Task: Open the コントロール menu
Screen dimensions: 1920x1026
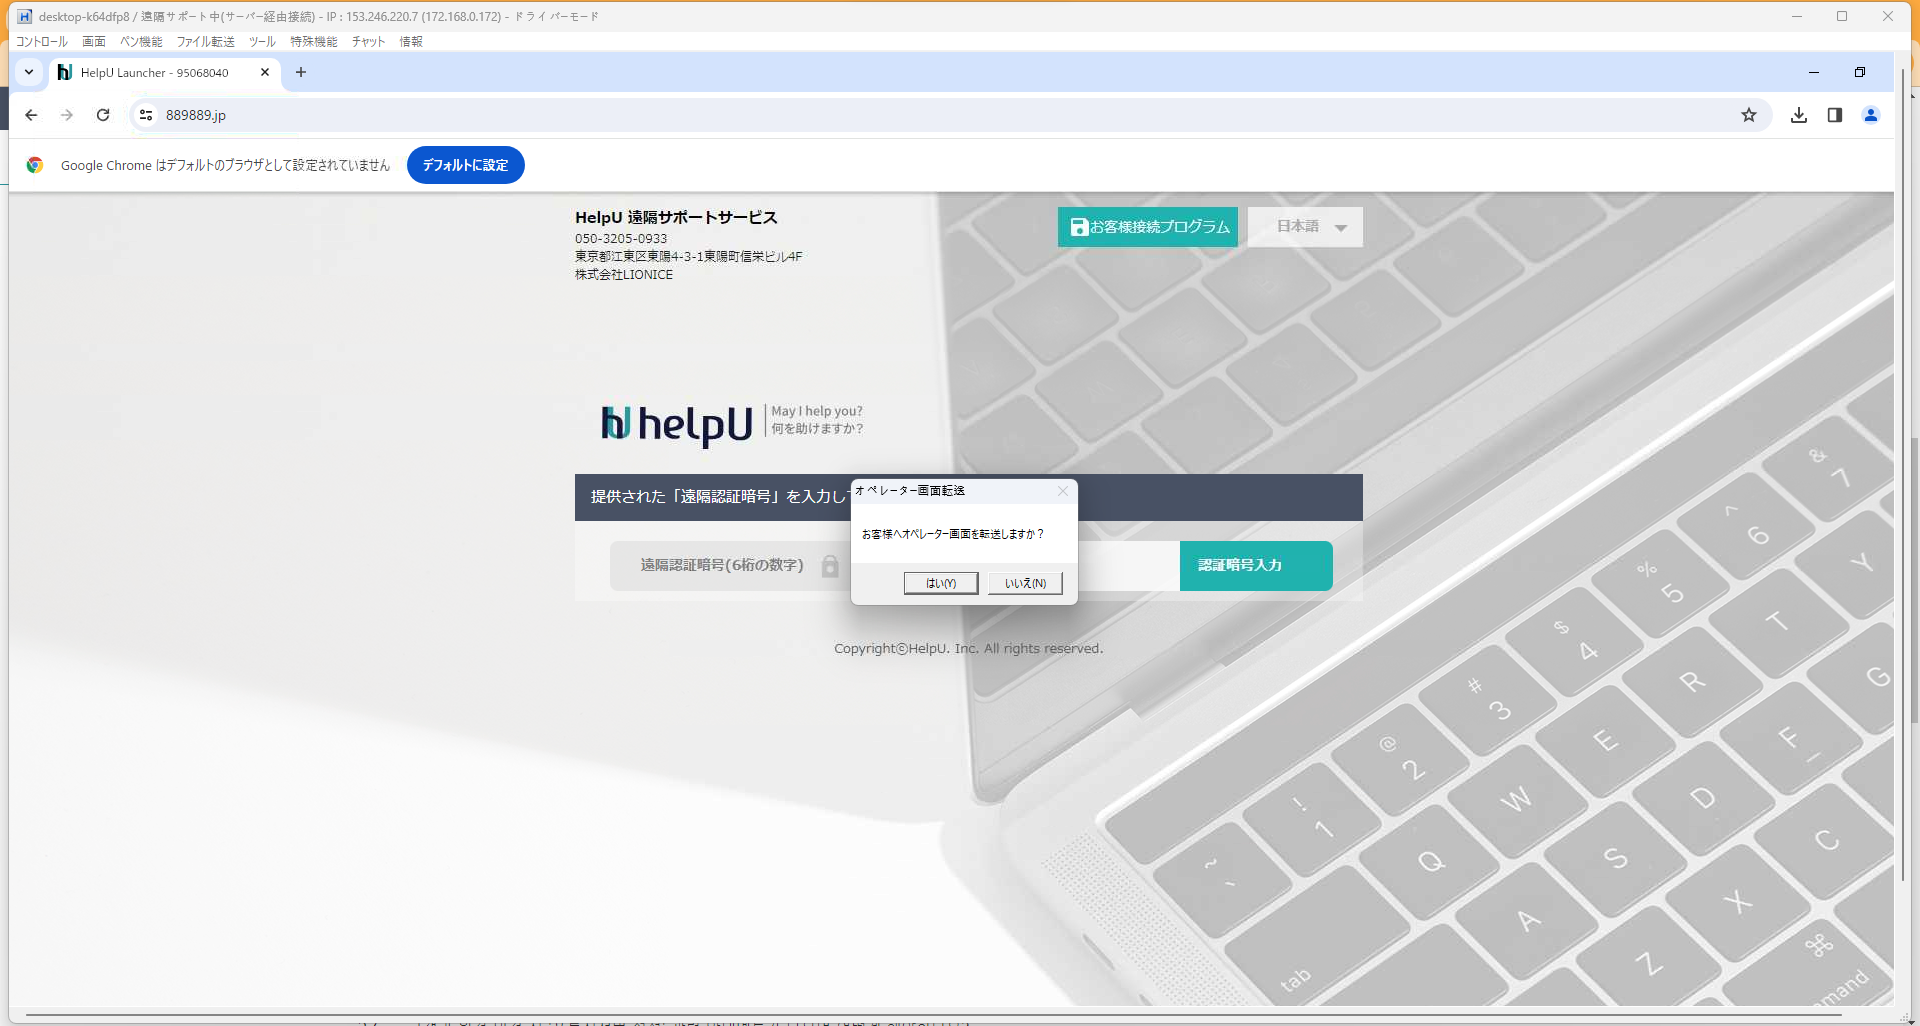Action: 42,41
